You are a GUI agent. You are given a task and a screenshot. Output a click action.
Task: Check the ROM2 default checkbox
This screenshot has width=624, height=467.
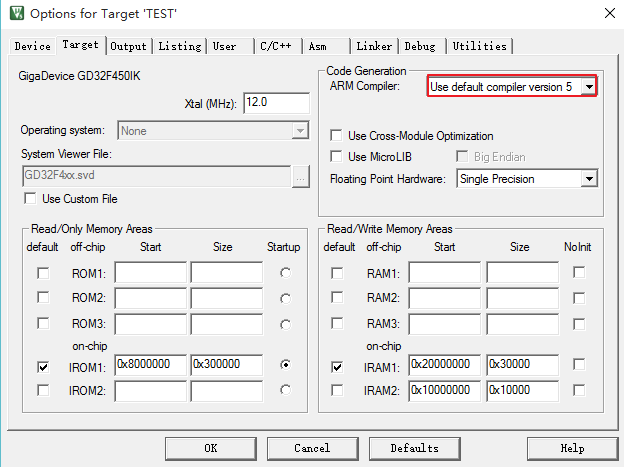pyautogui.click(x=43, y=297)
